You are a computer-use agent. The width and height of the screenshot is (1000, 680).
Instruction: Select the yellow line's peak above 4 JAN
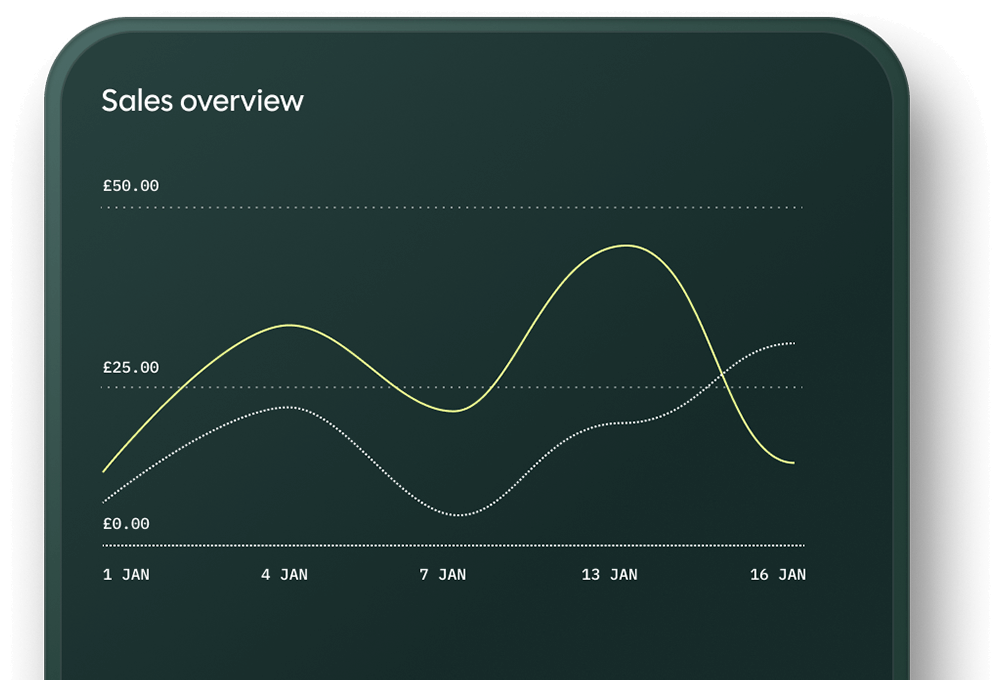pyautogui.click(x=290, y=325)
